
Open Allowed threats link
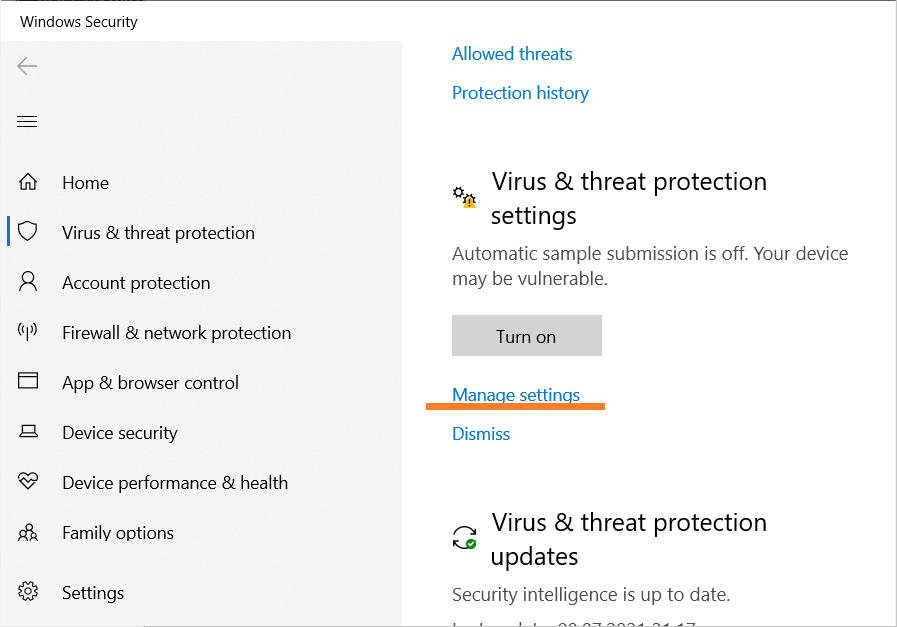(x=512, y=54)
